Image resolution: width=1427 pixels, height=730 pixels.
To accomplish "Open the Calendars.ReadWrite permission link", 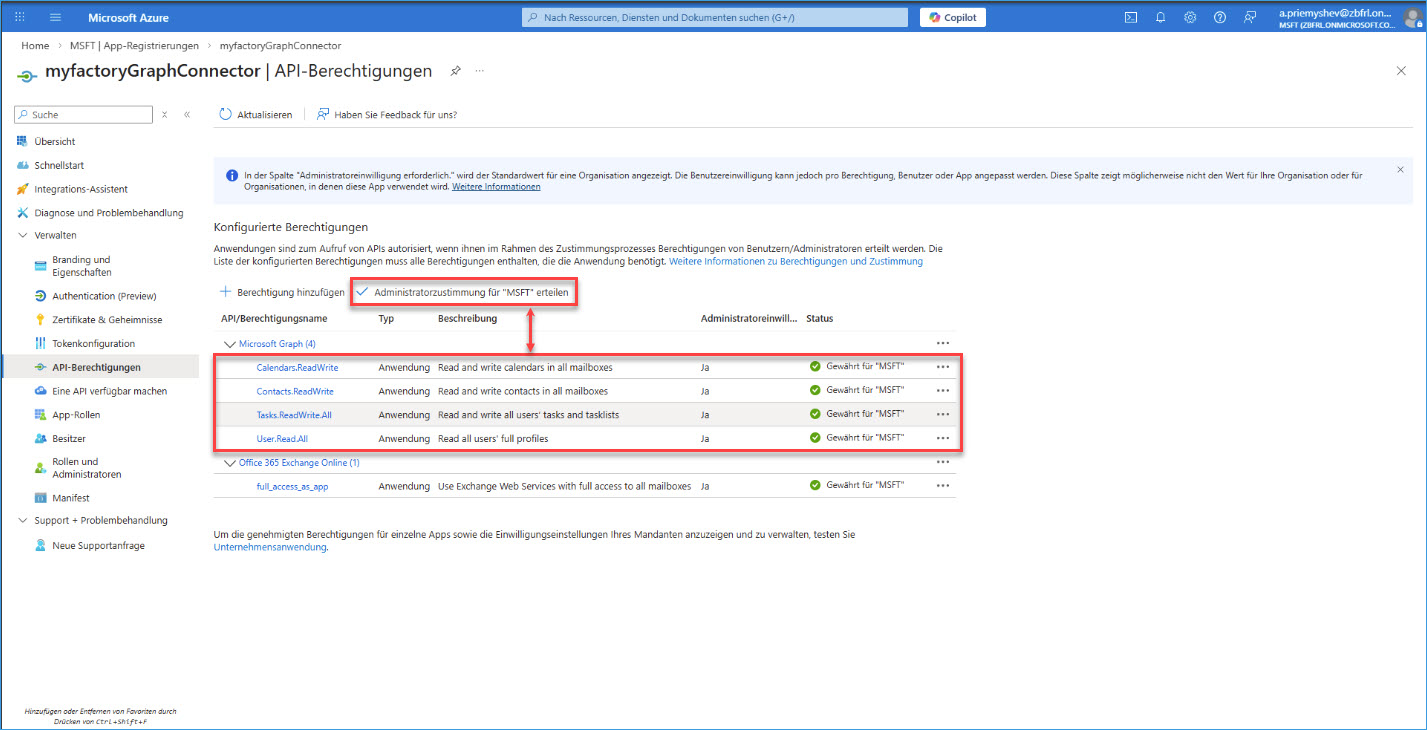I will point(297,367).
